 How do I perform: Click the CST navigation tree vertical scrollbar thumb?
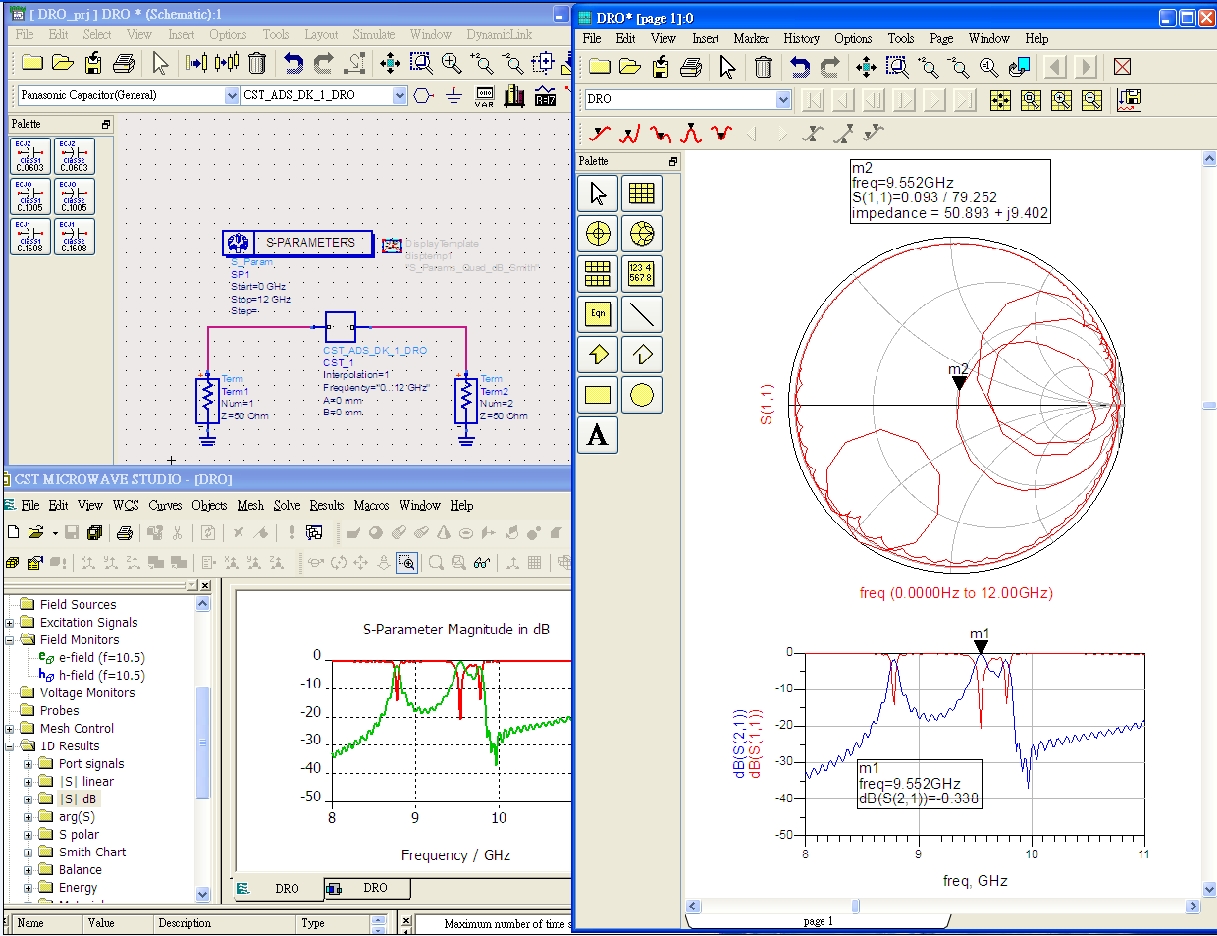point(203,741)
